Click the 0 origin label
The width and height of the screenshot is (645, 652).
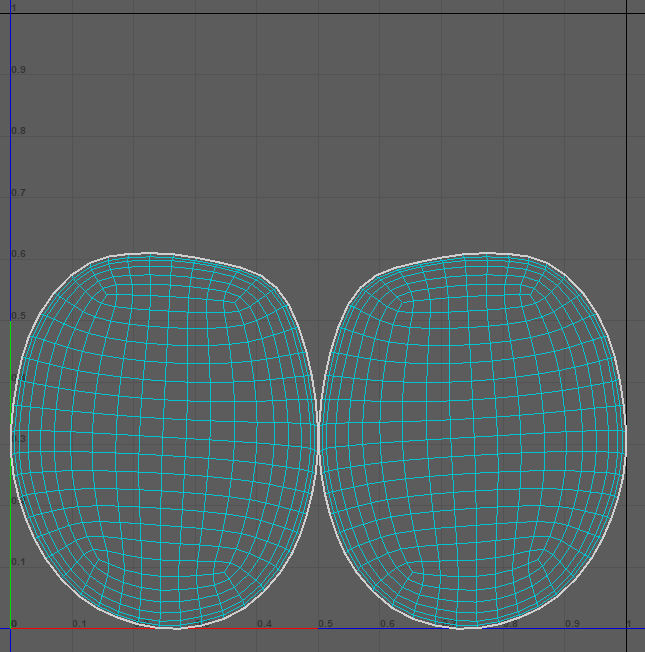[x=14, y=624]
